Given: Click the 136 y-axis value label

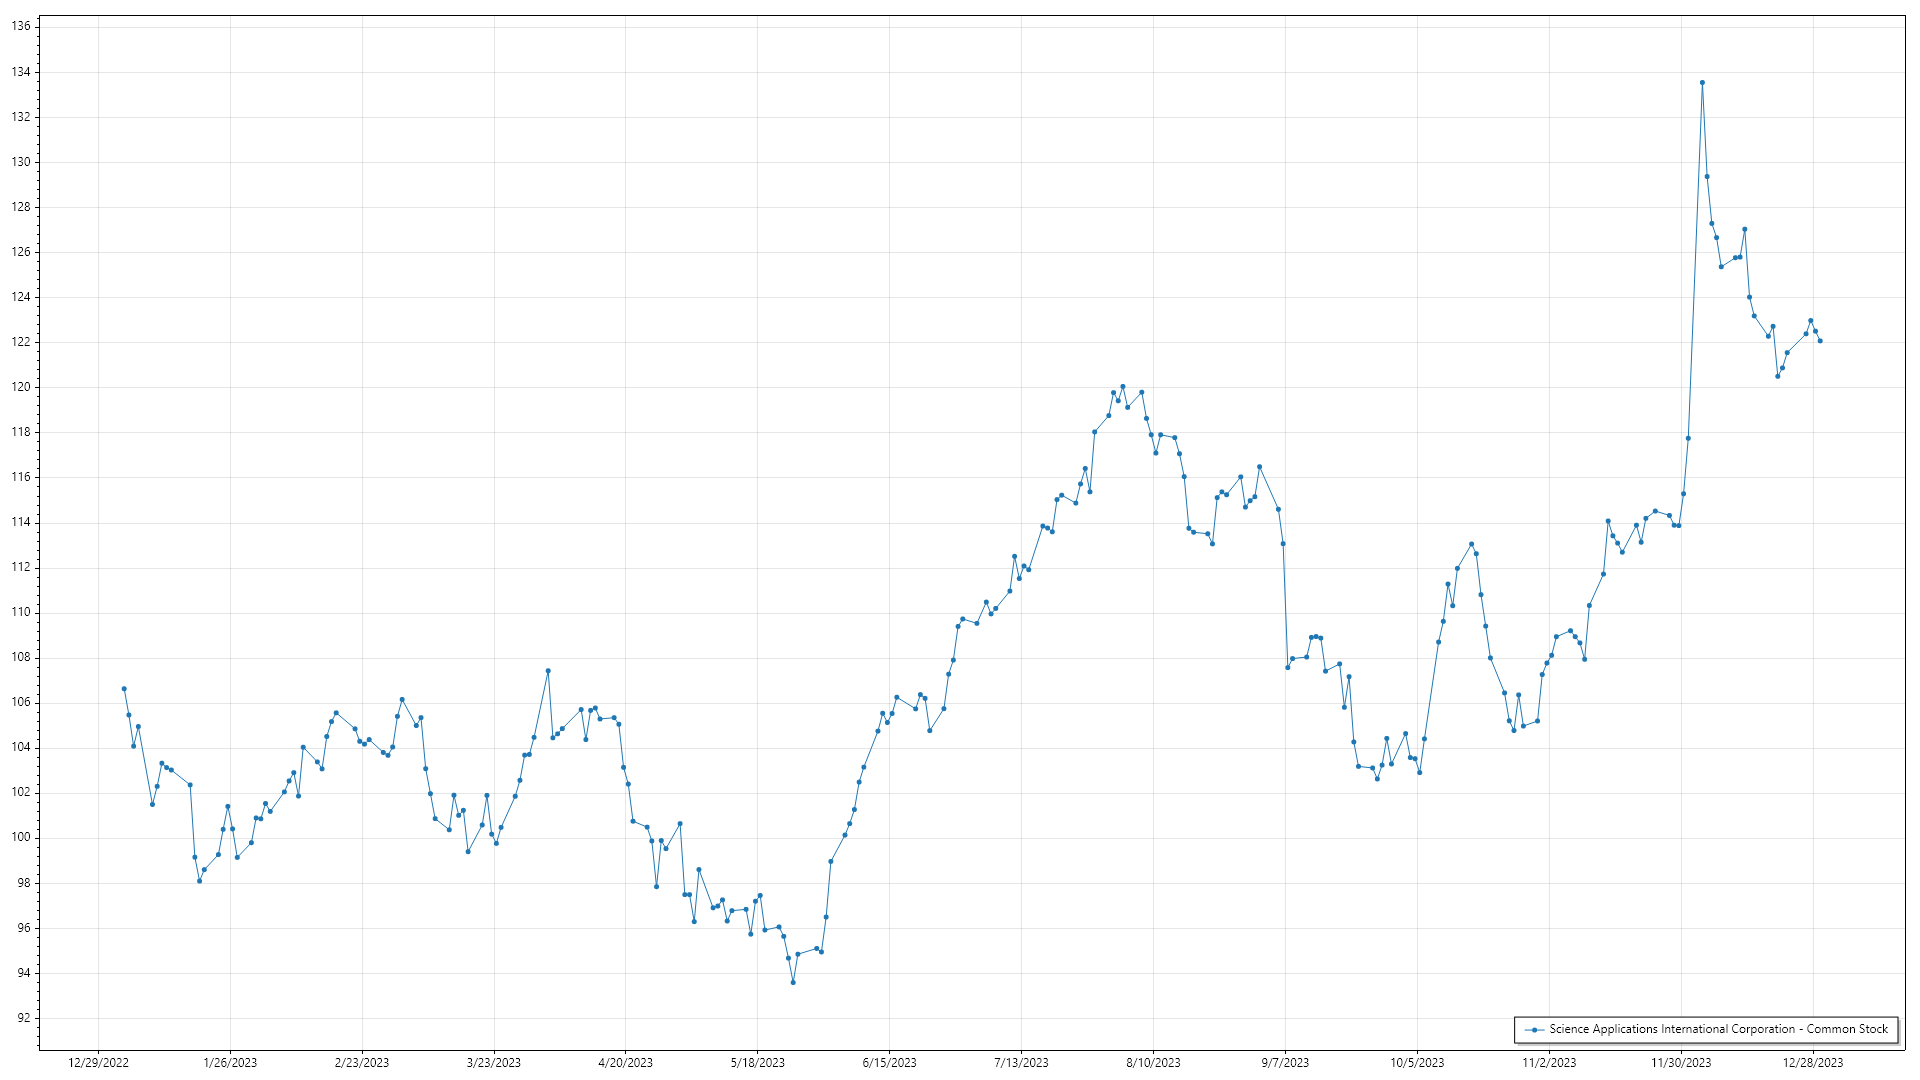Looking at the screenshot, I should pyautogui.click(x=21, y=26).
